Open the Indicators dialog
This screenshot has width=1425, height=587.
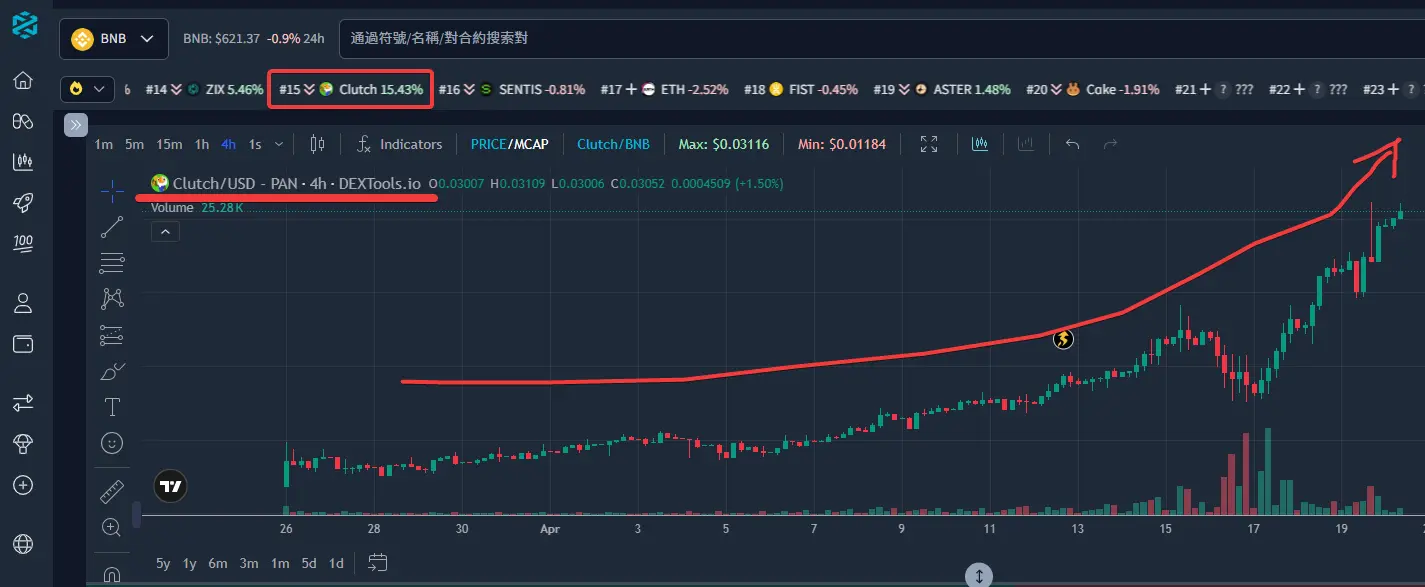pyautogui.click(x=399, y=144)
